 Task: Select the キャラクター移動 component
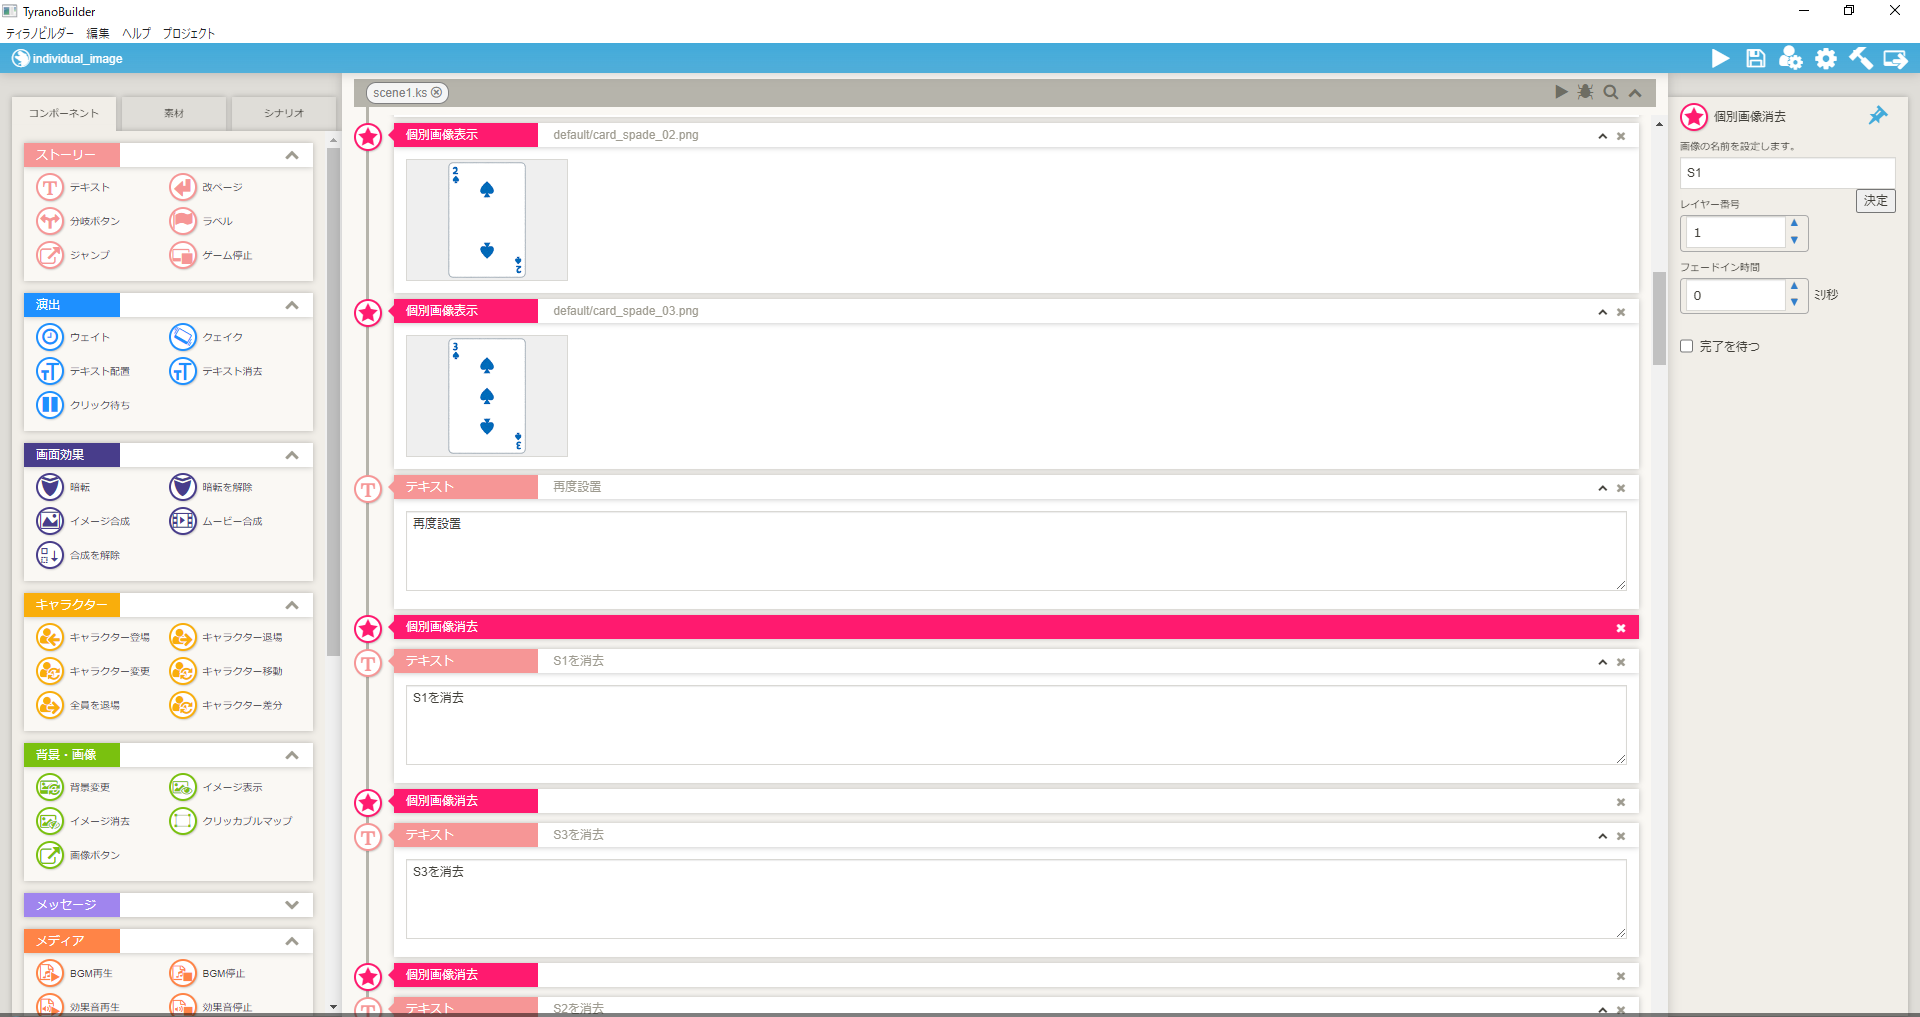pyautogui.click(x=226, y=671)
